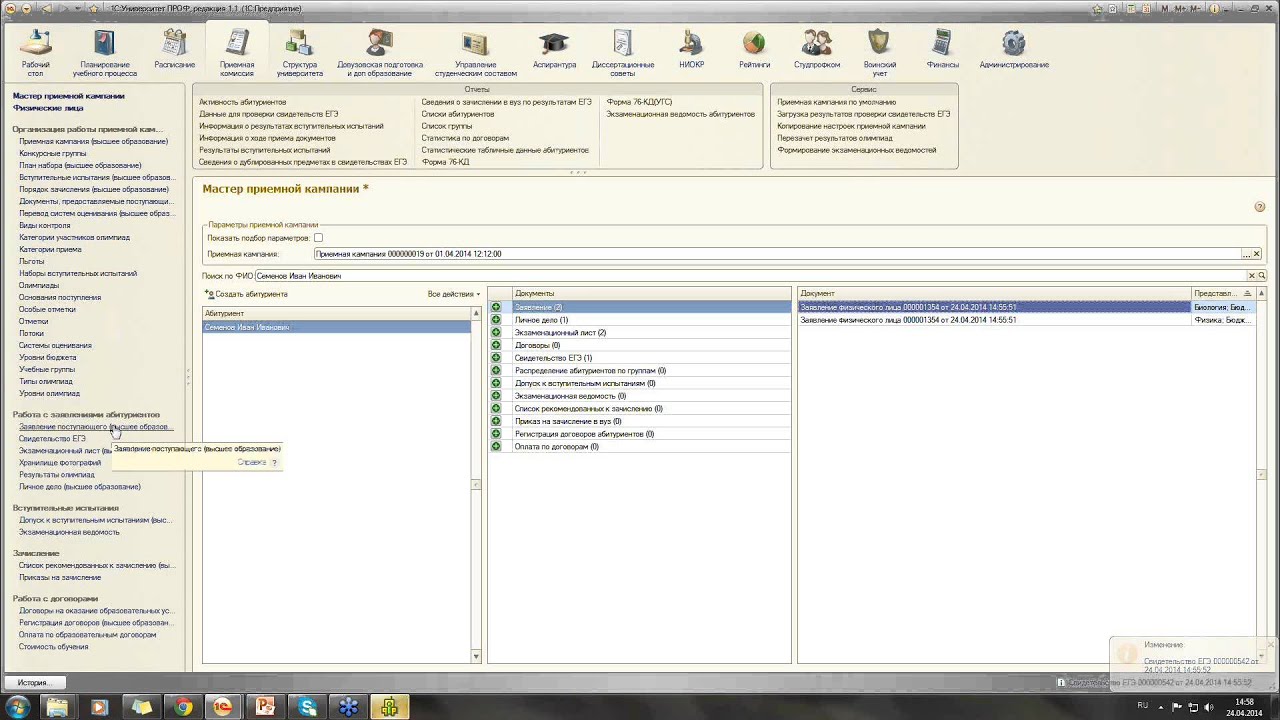The height and width of the screenshot is (720, 1280).
Task: Click green plus beside Оплата по договорам (0)
Action: [x=496, y=447]
